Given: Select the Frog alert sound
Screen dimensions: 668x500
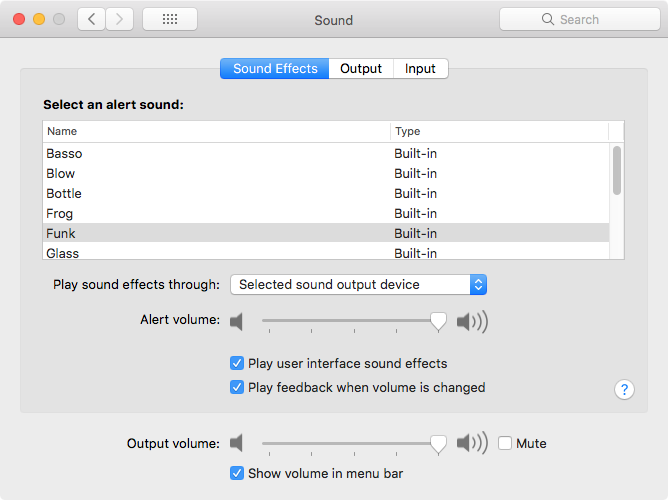Looking at the screenshot, I should (x=60, y=213).
